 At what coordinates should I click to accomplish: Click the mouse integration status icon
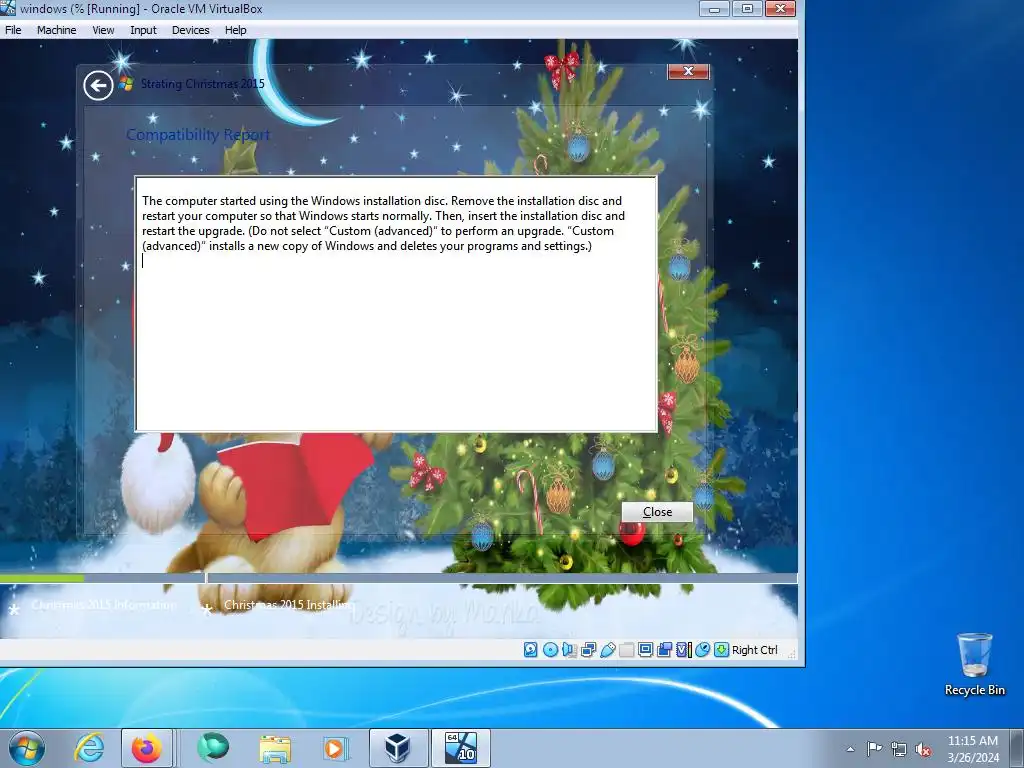[703, 650]
